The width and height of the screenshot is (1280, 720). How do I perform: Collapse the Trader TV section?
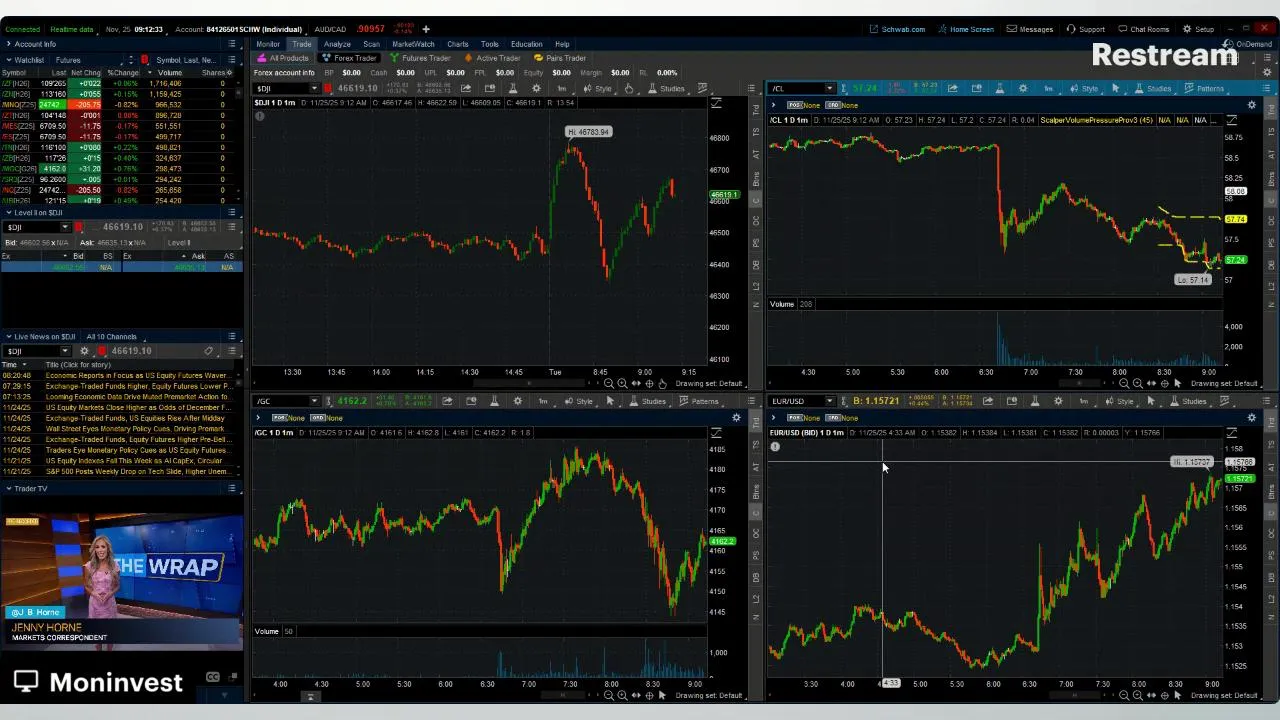pyautogui.click(x=8, y=488)
